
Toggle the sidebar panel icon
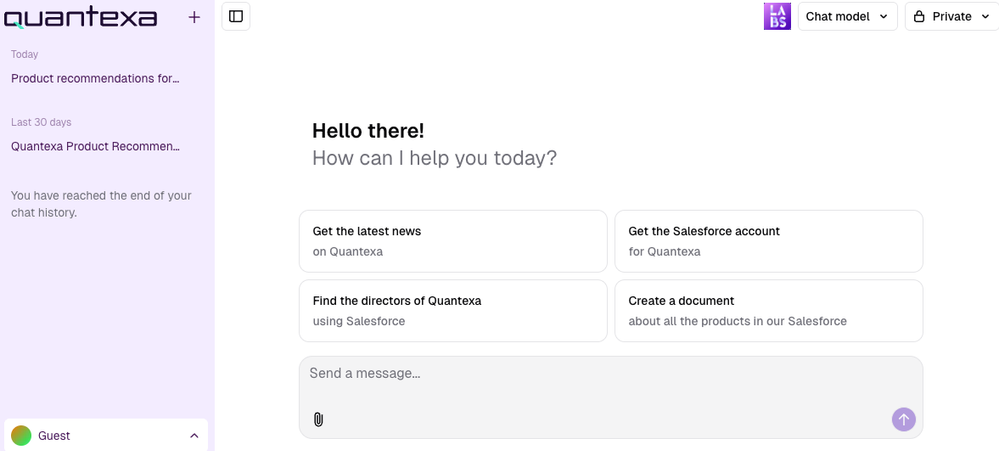pyautogui.click(x=236, y=16)
